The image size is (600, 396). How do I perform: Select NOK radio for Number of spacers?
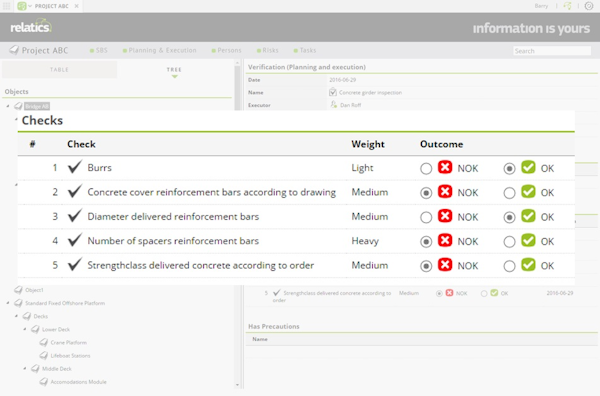pos(426,242)
